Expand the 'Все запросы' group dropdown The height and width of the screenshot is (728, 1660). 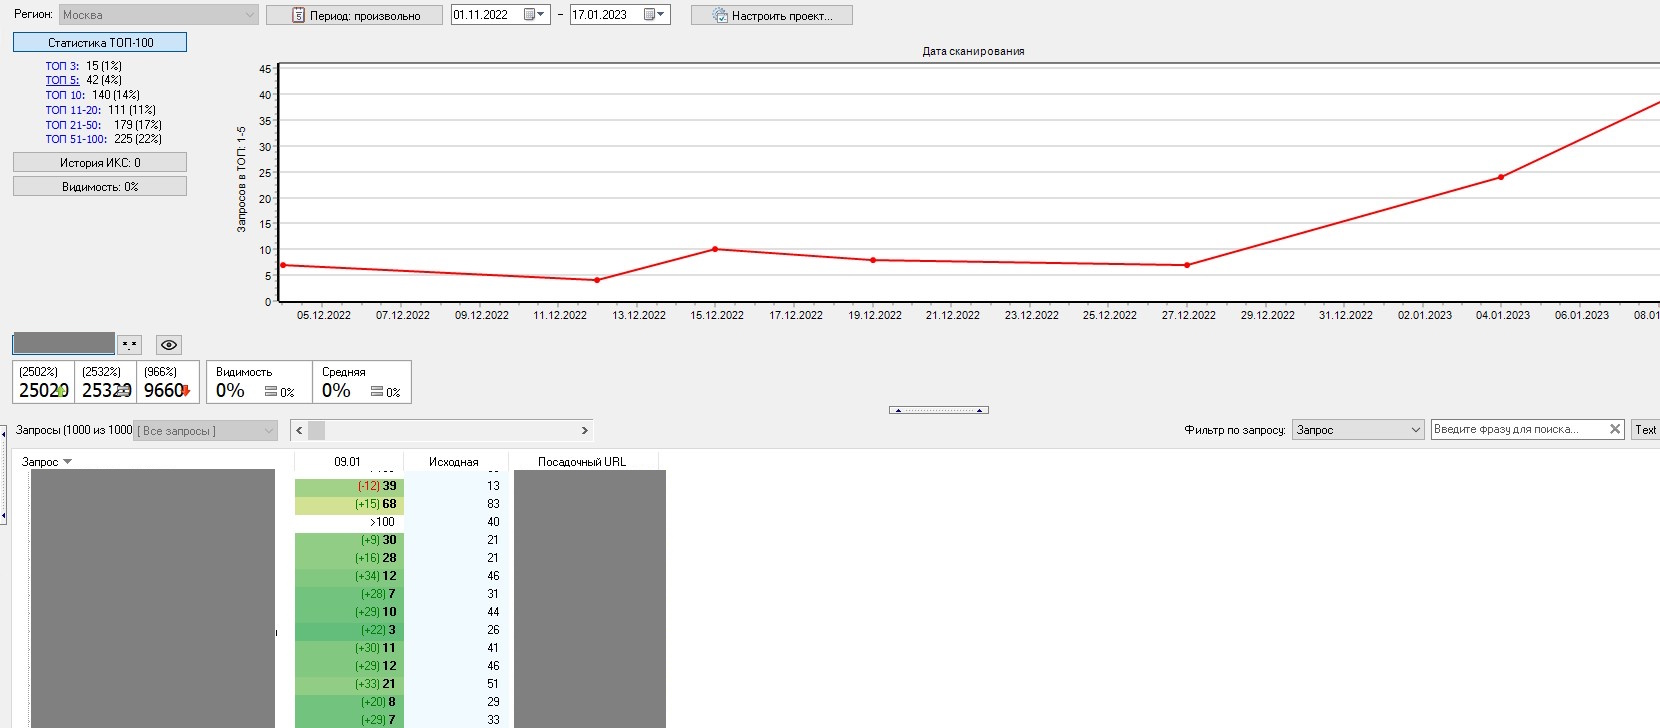(206, 430)
